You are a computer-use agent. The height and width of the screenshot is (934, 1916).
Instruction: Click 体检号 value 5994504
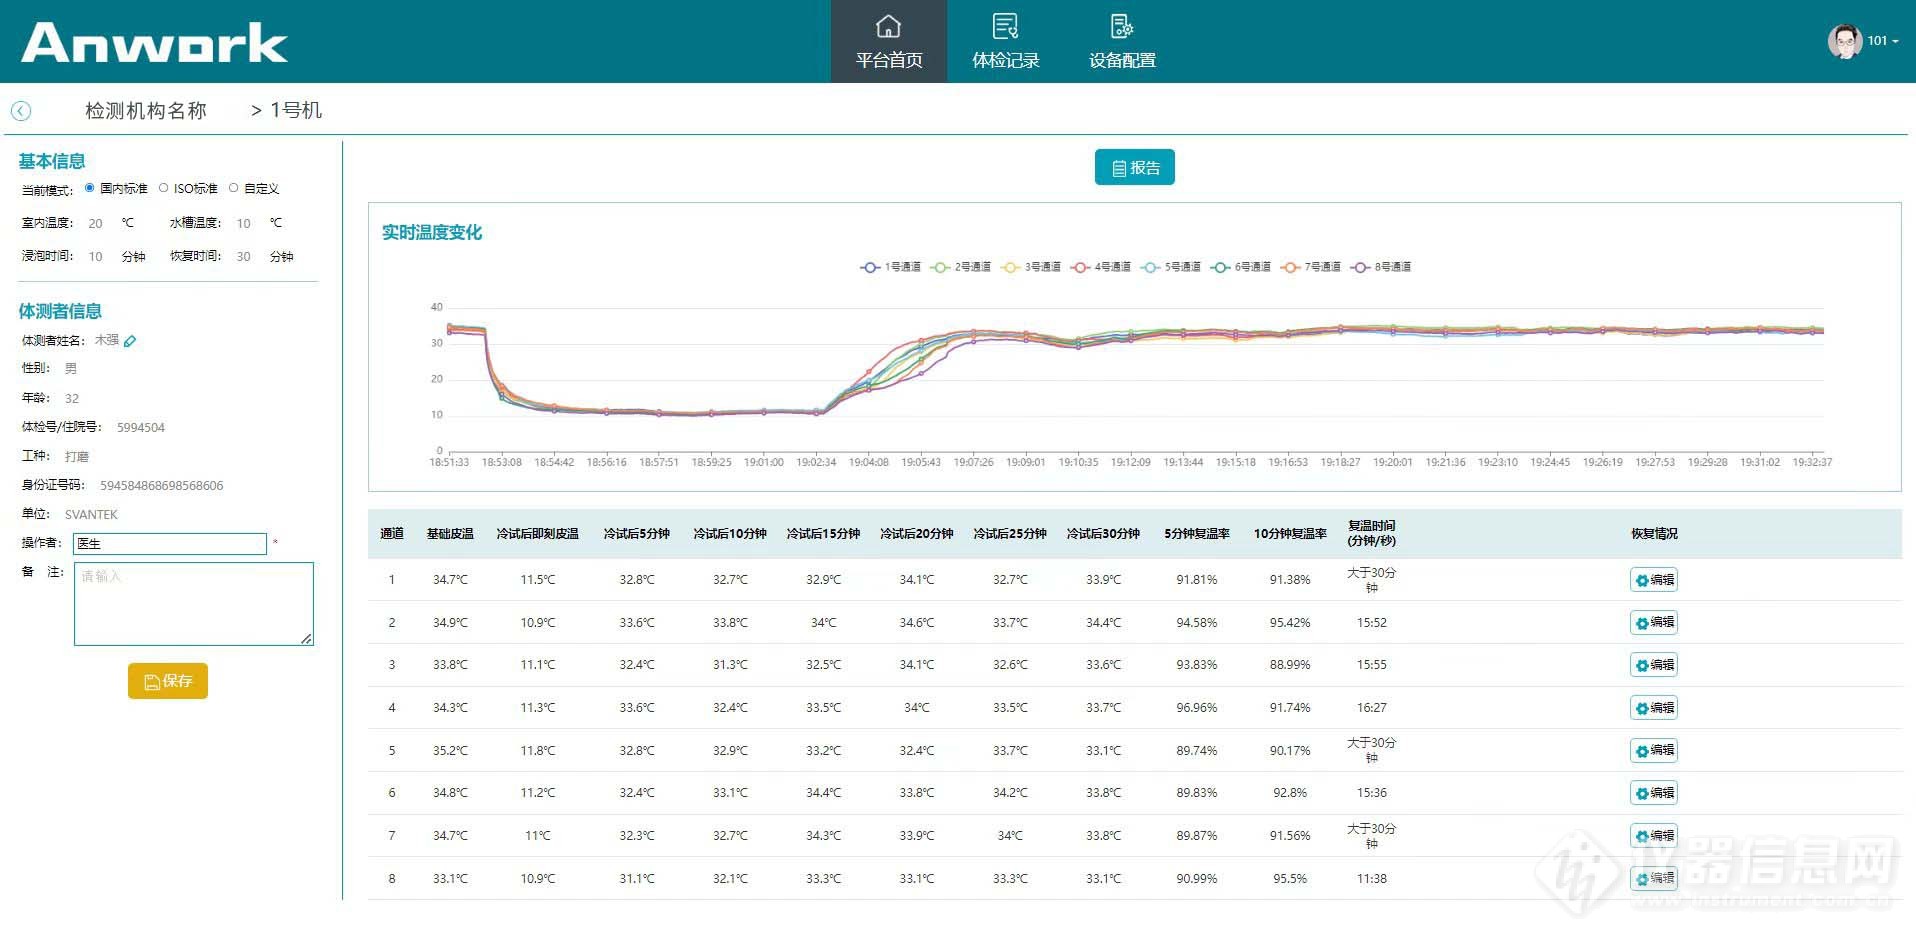[x=141, y=428]
